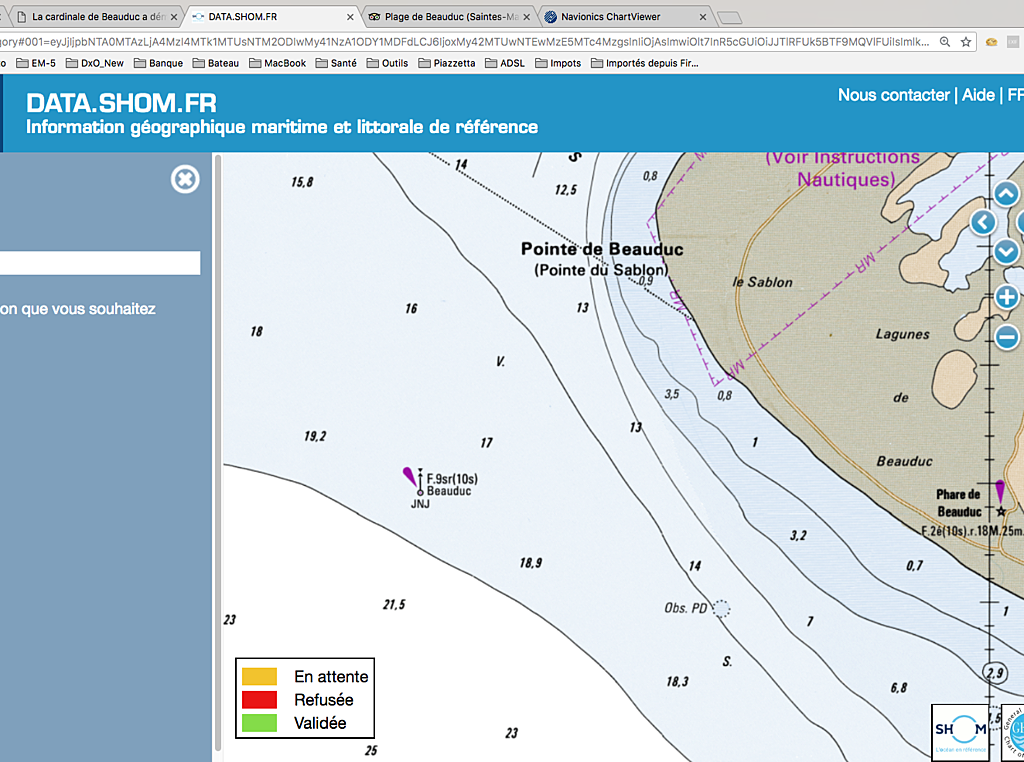Click the DATA.SHOM.FR site title
The height and width of the screenshot is (762, 1024).
click(x=121, y=103)
